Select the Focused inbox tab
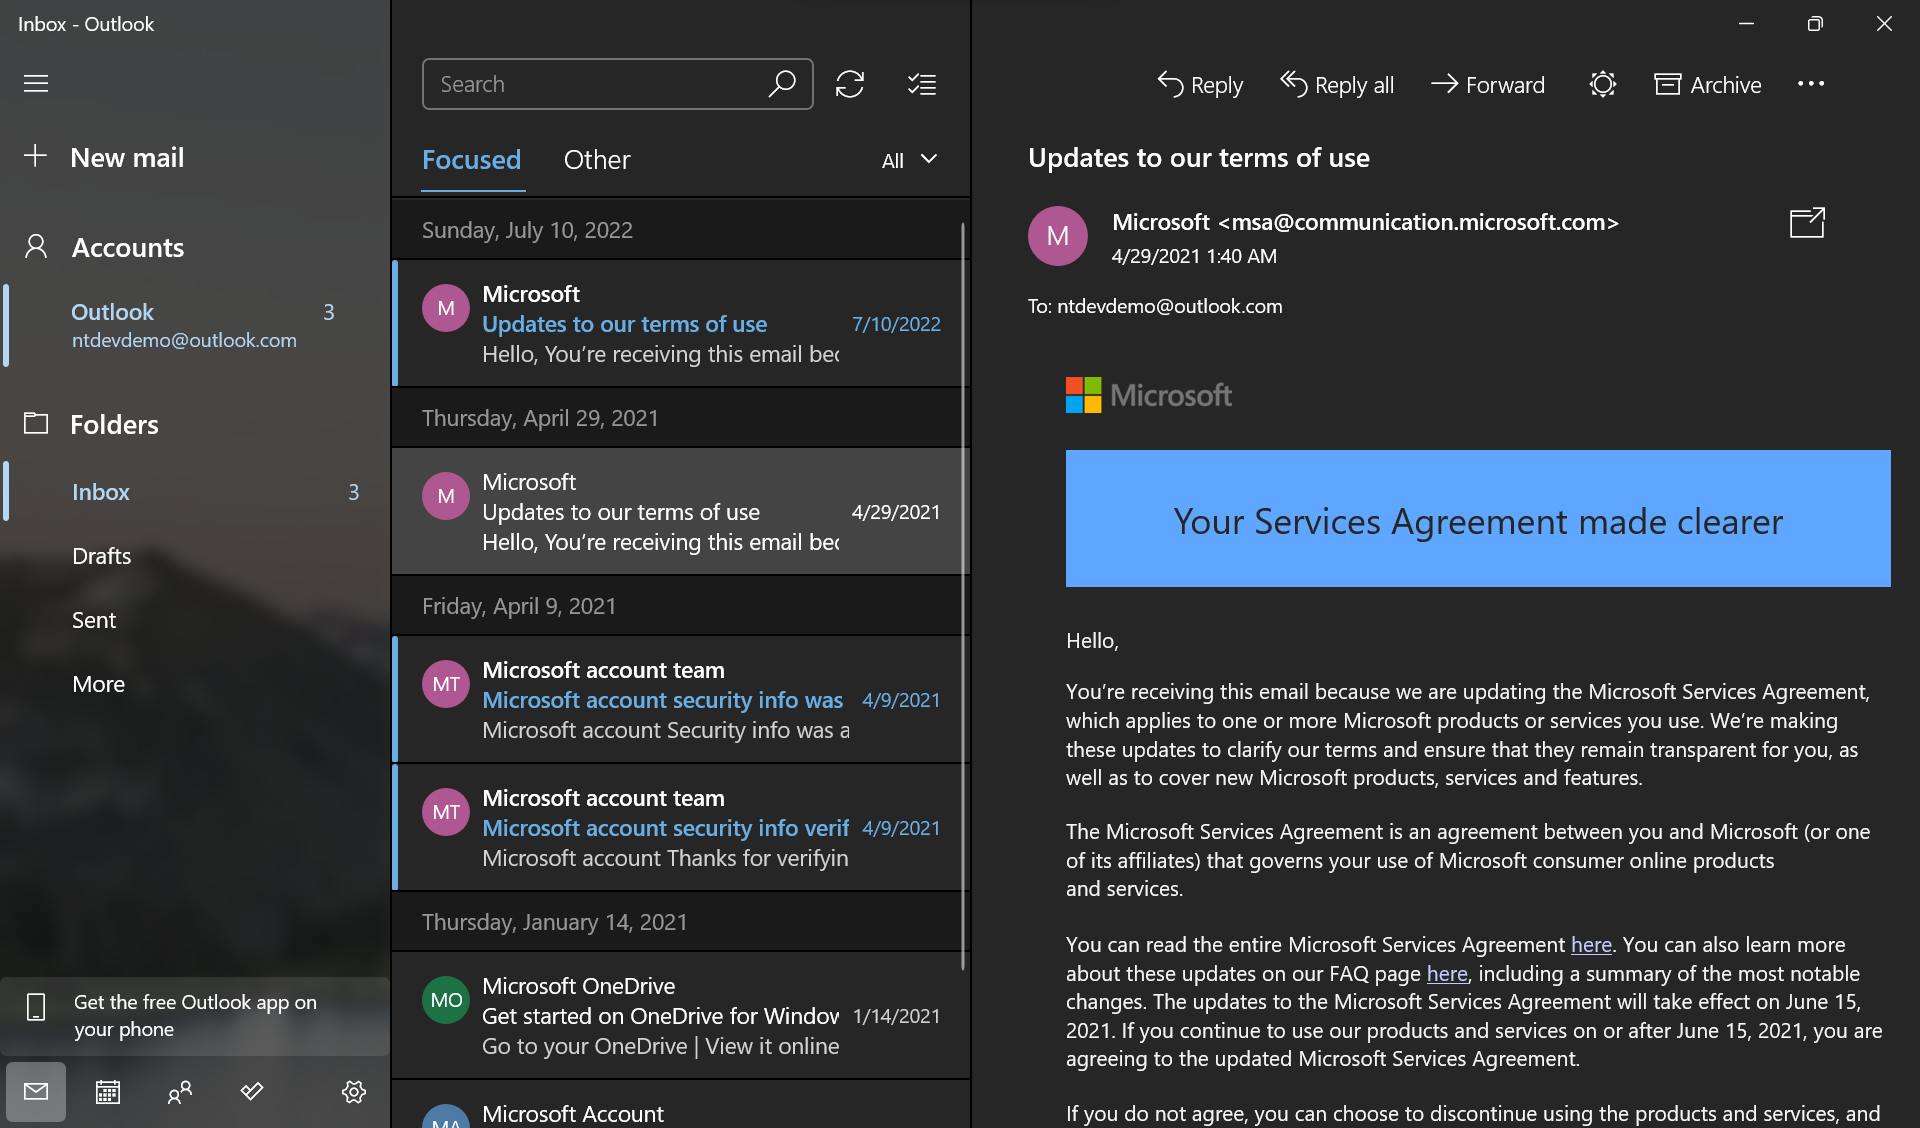1920x1128 pixels. point(471,160)
